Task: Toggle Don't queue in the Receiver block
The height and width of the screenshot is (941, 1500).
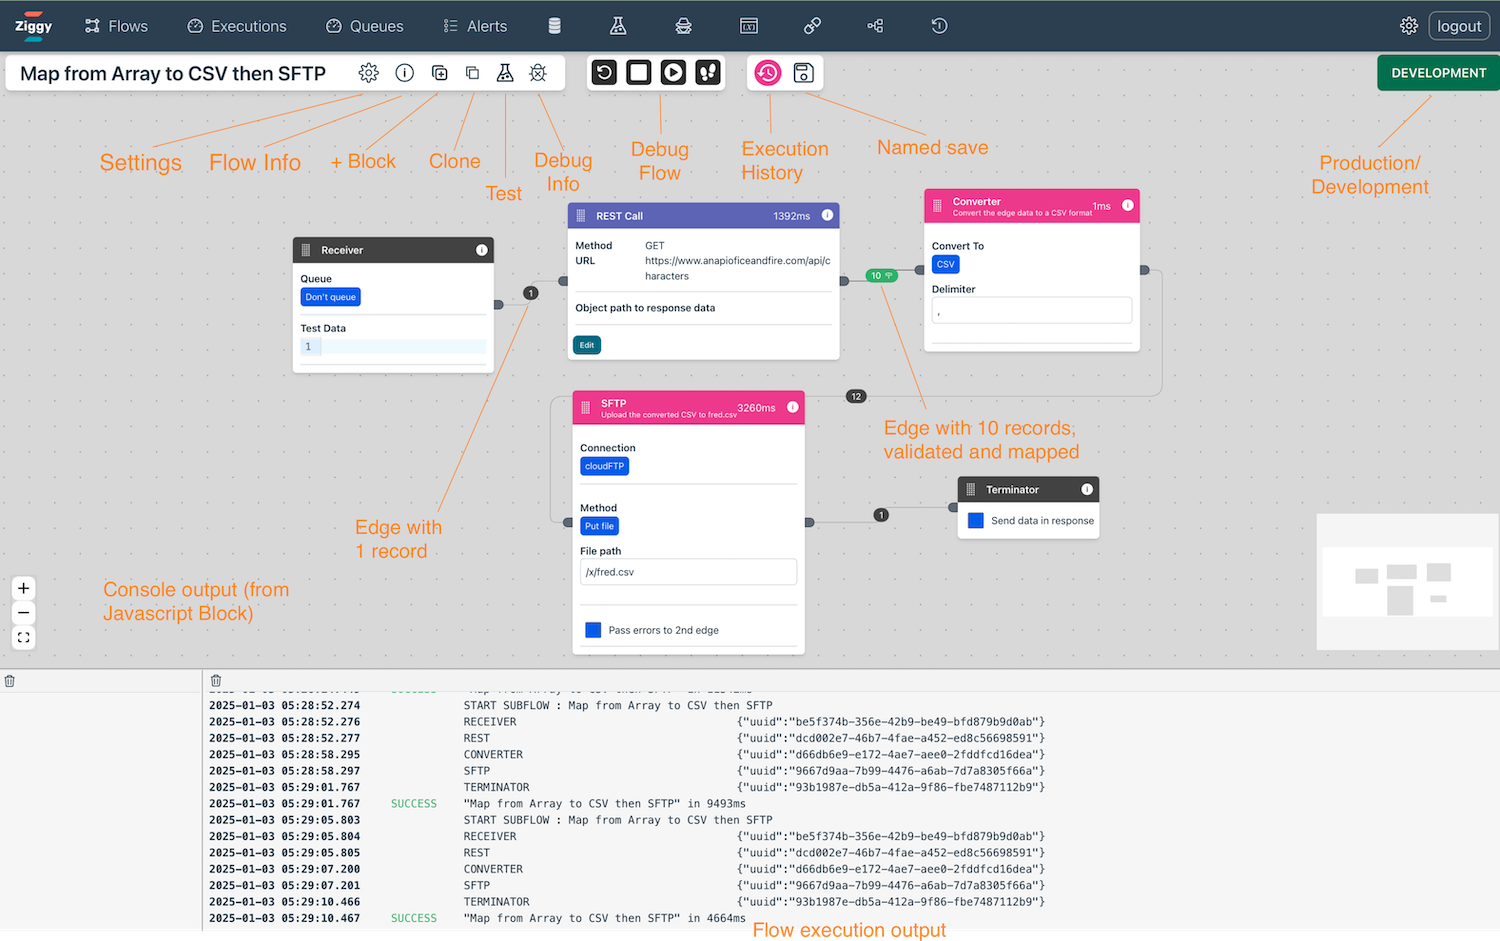Action: click(x=330, y=297)
